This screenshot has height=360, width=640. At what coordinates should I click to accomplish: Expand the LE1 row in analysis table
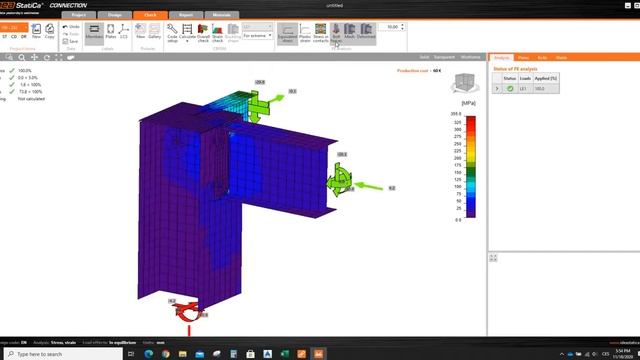(497, 89)
